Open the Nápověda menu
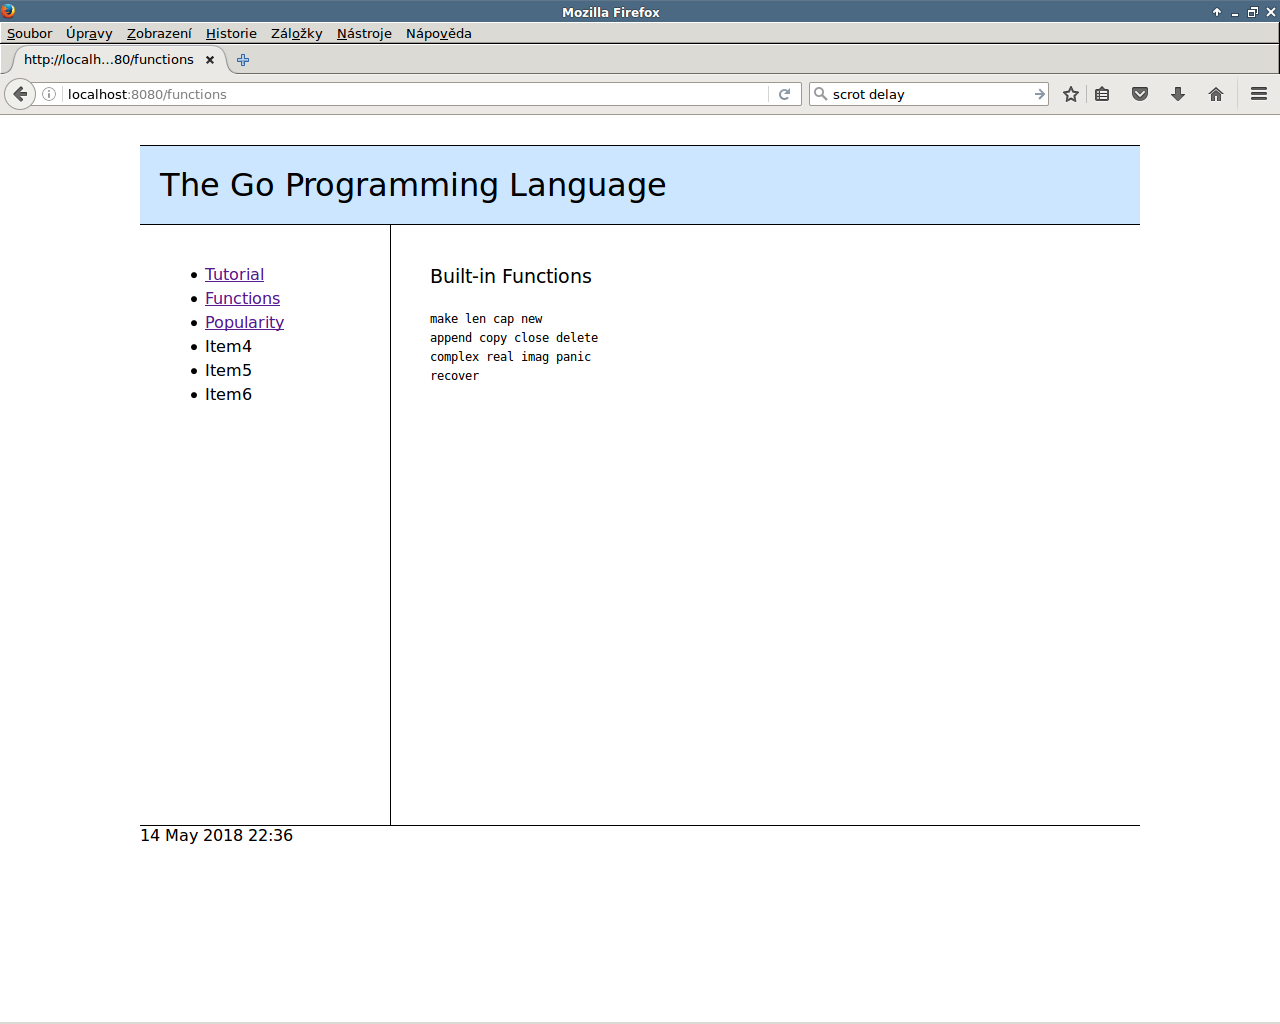This screenshot has width=1280, height=1024. tap(438, 33)
